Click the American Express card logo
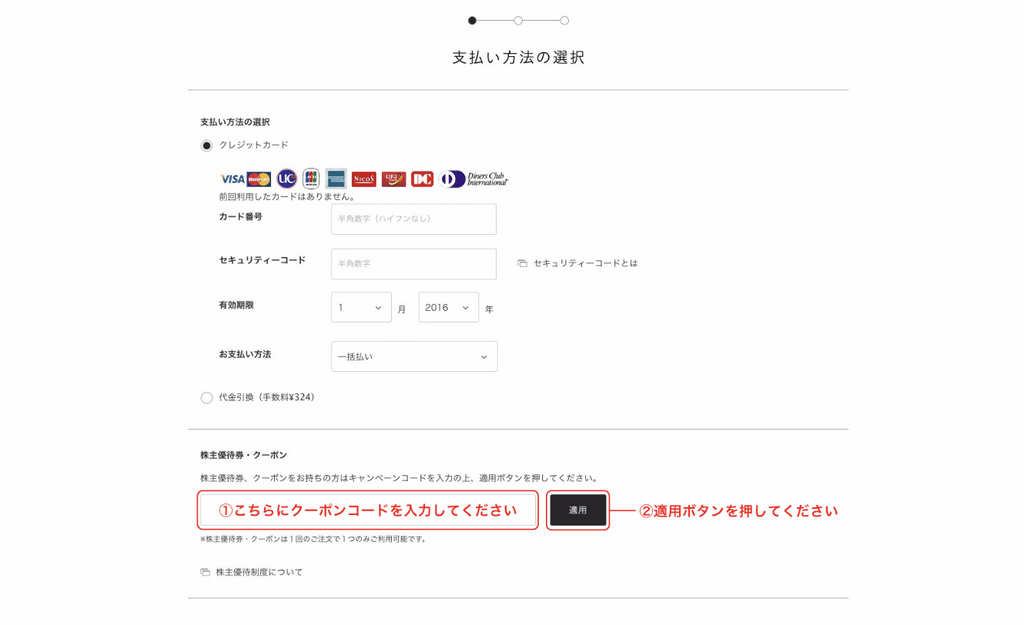 coord(336,178)
